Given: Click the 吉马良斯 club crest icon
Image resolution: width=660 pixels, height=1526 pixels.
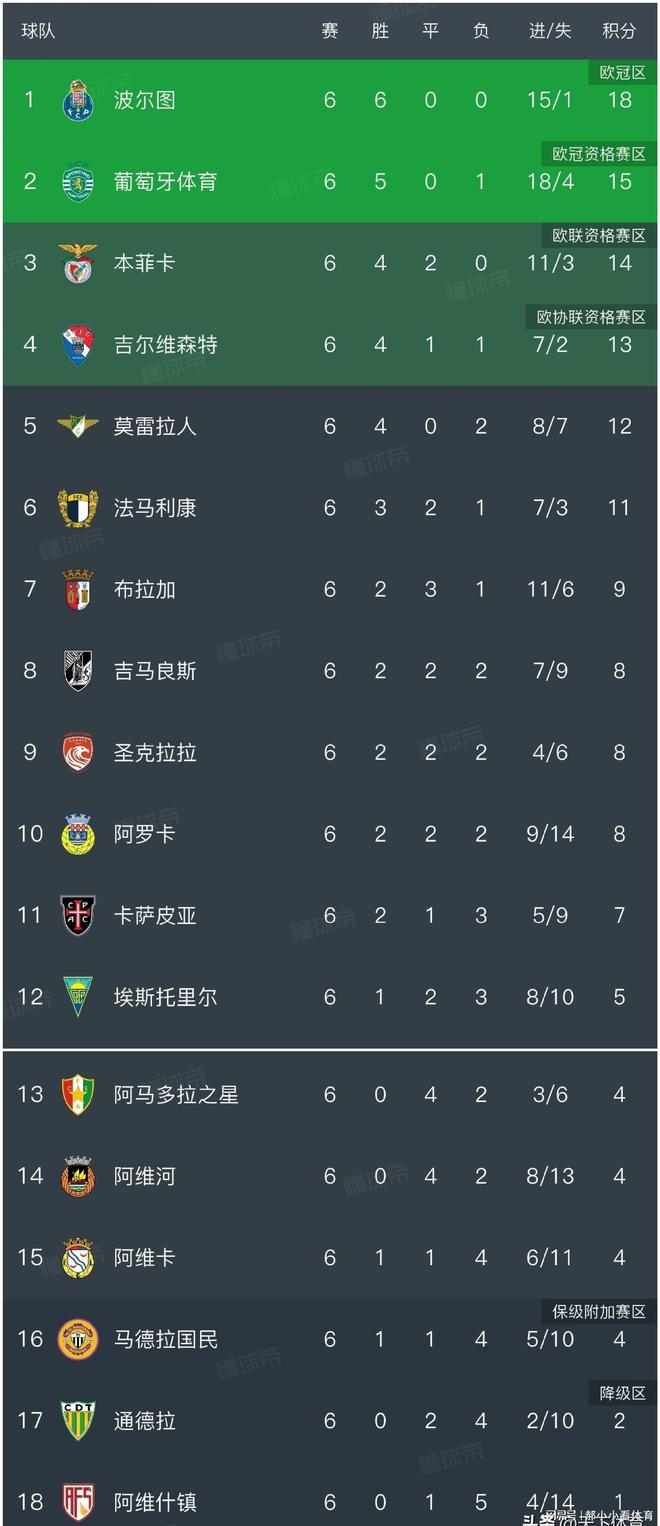Looking at the screenshot, I should click(78, 671).
